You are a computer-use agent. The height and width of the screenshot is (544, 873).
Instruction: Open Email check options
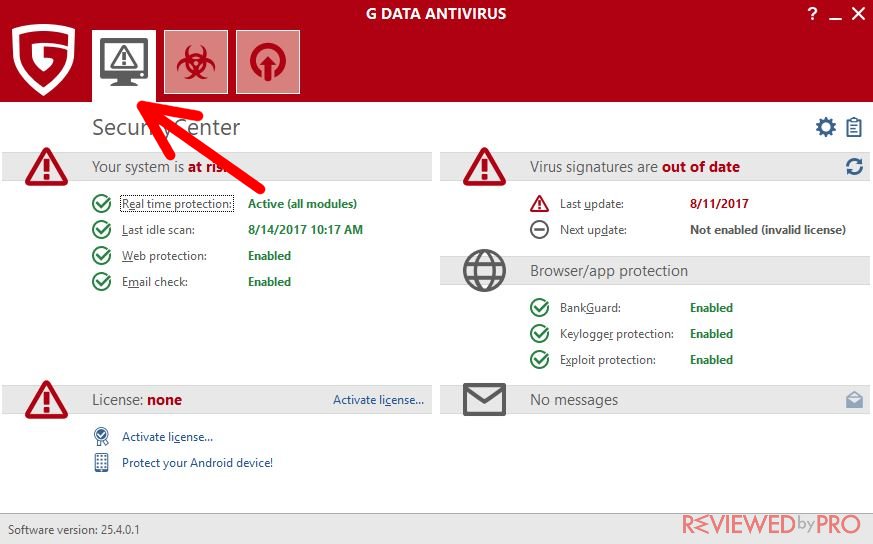tap(155, 282)
